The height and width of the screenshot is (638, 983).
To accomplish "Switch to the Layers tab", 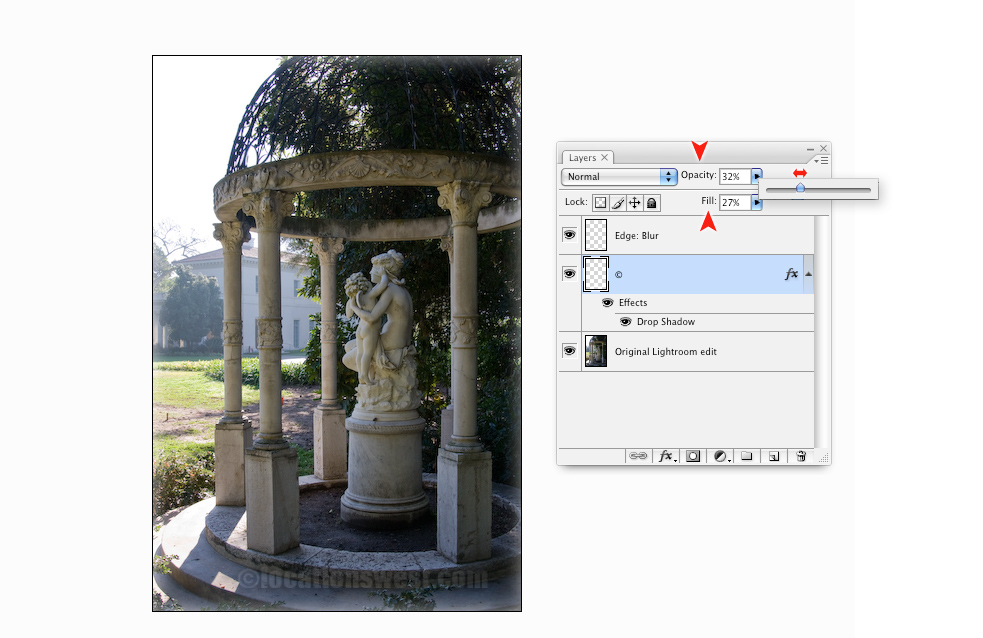I will click(582, 157).
